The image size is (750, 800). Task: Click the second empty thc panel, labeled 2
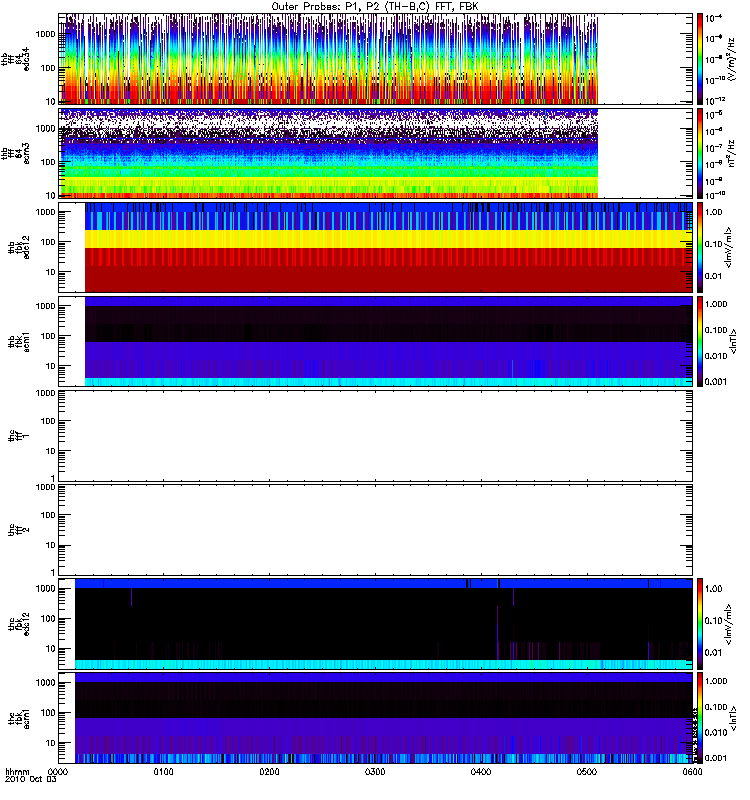point(375,530)
